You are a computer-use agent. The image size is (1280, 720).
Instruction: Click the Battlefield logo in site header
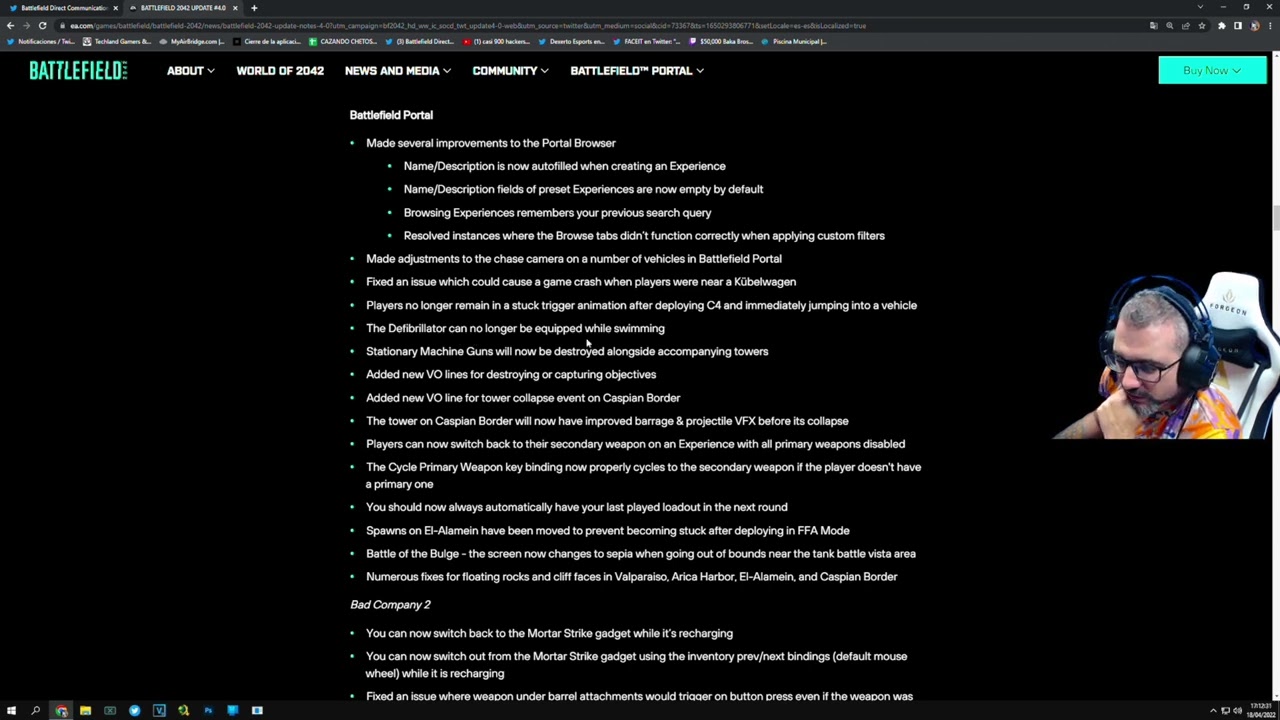(78, 70)
